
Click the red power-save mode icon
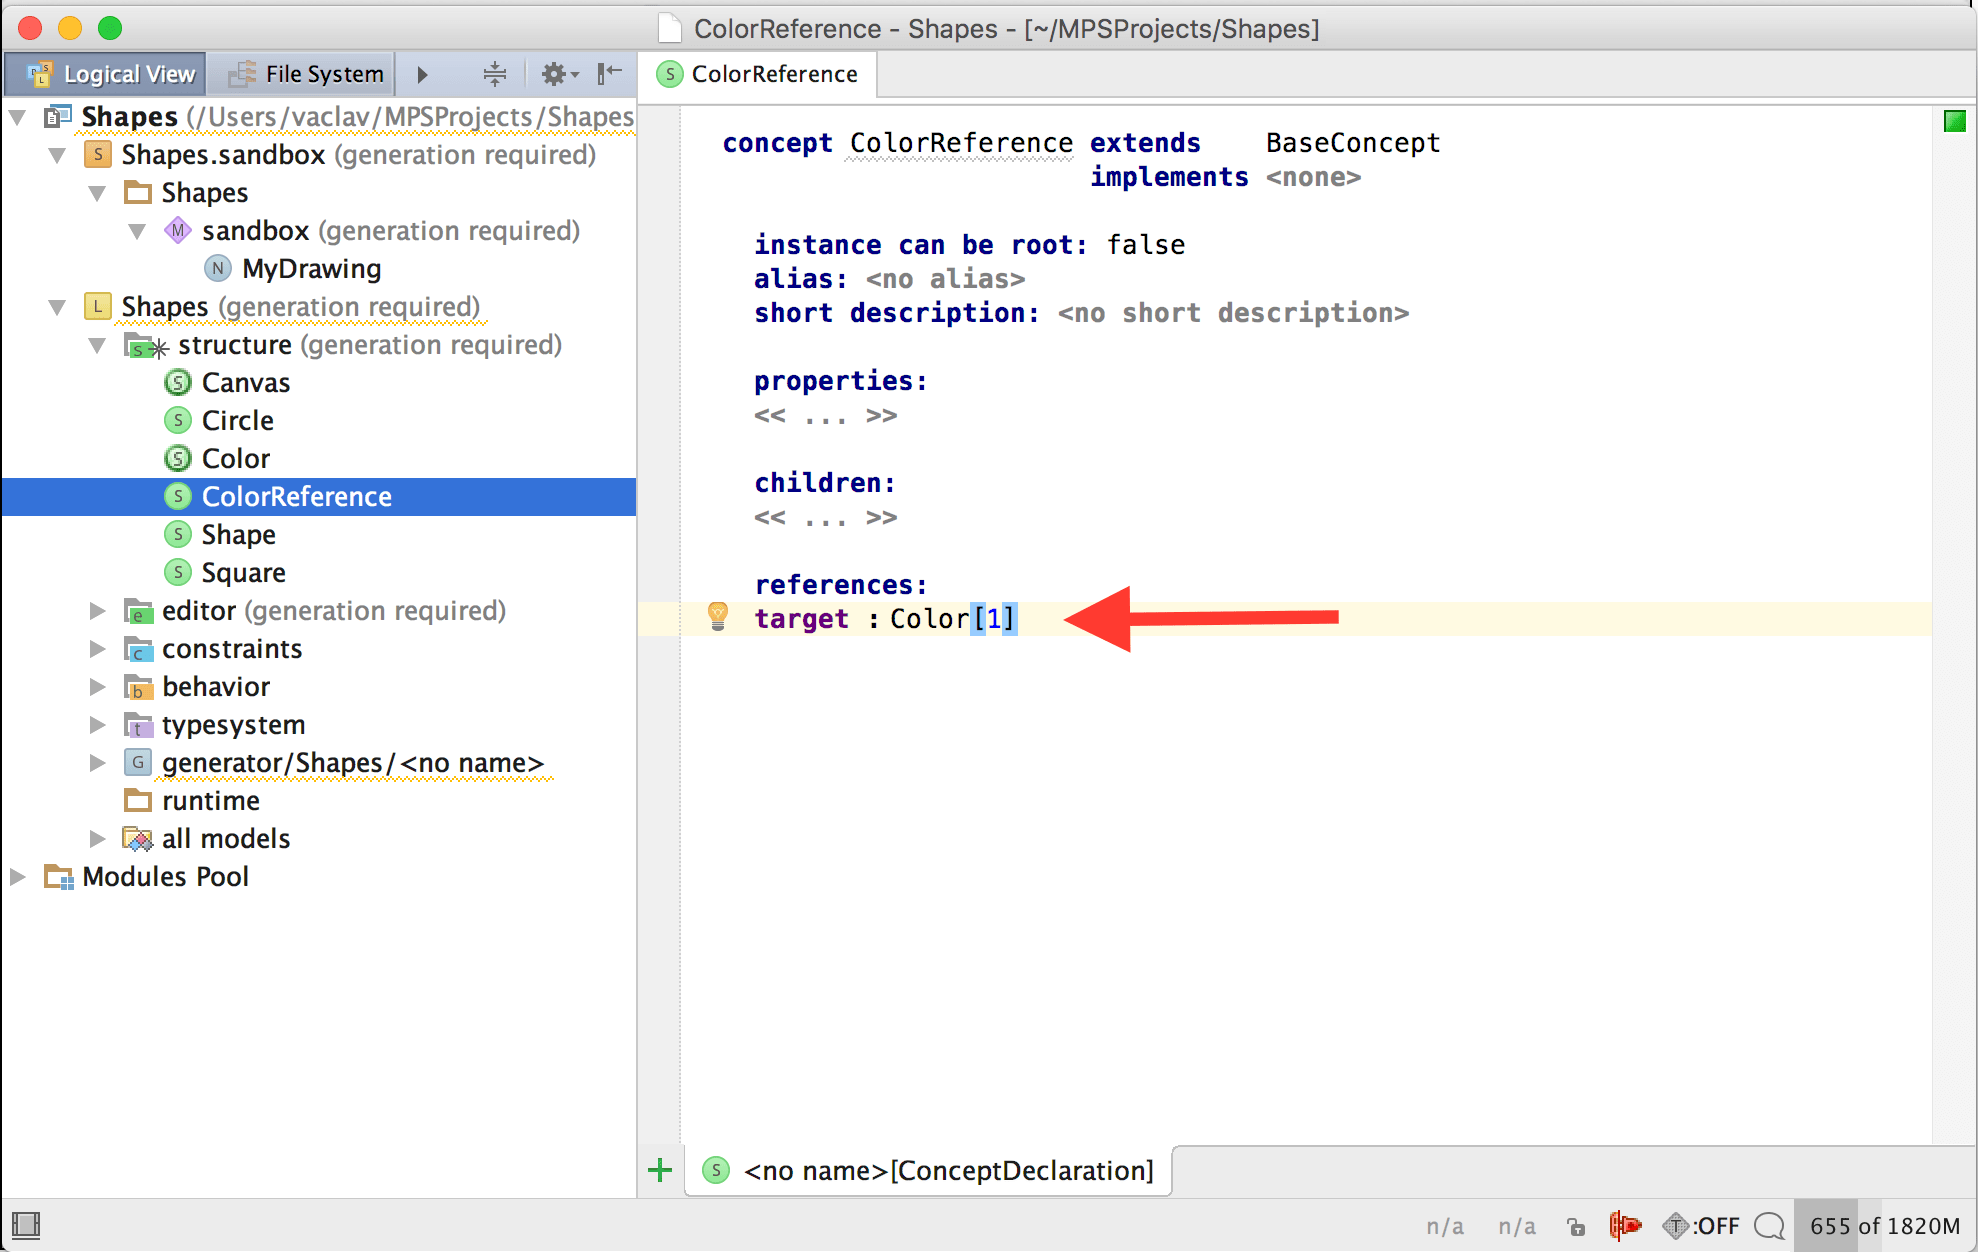tap(1625, 1225)
